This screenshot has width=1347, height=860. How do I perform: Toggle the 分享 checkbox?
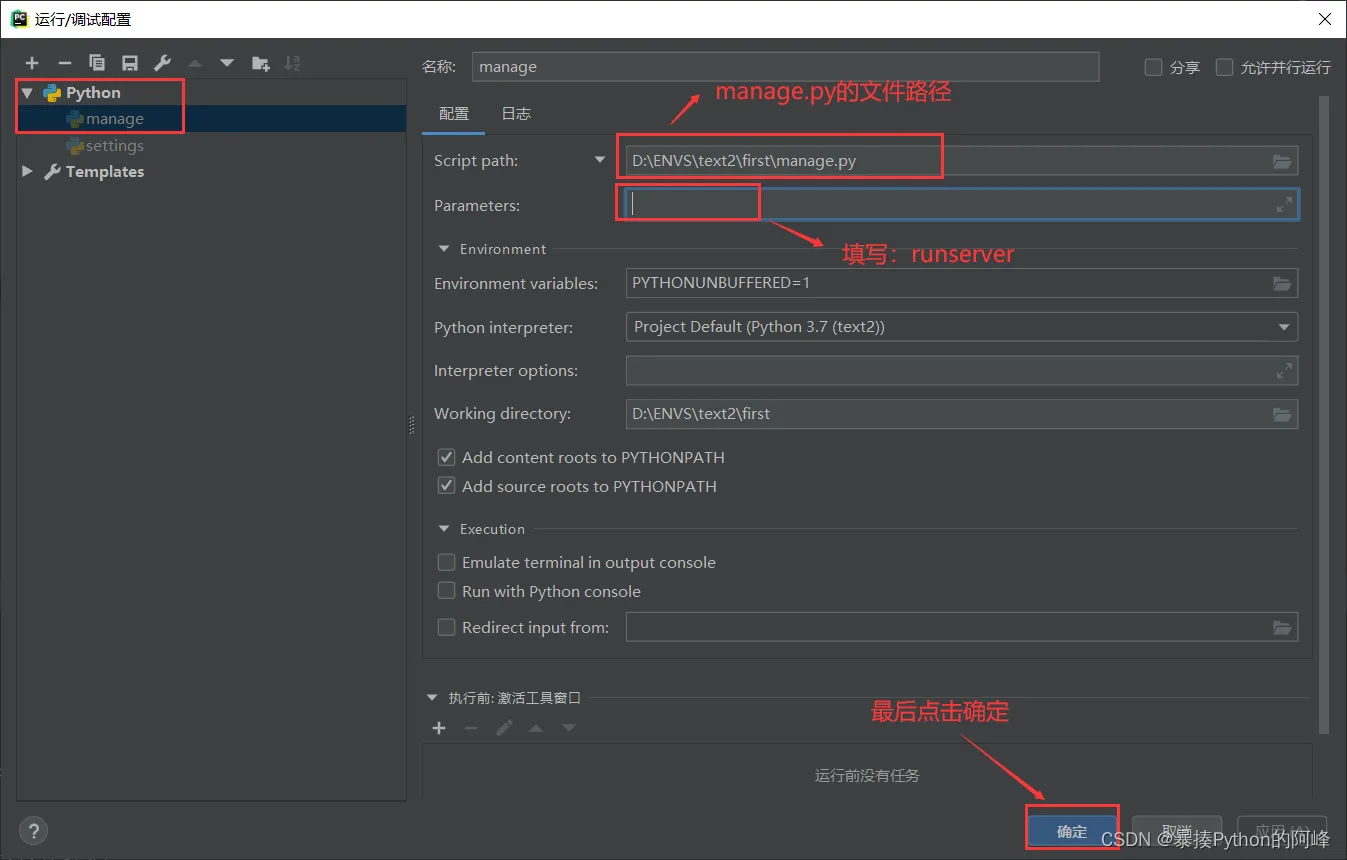(1153, 67)
